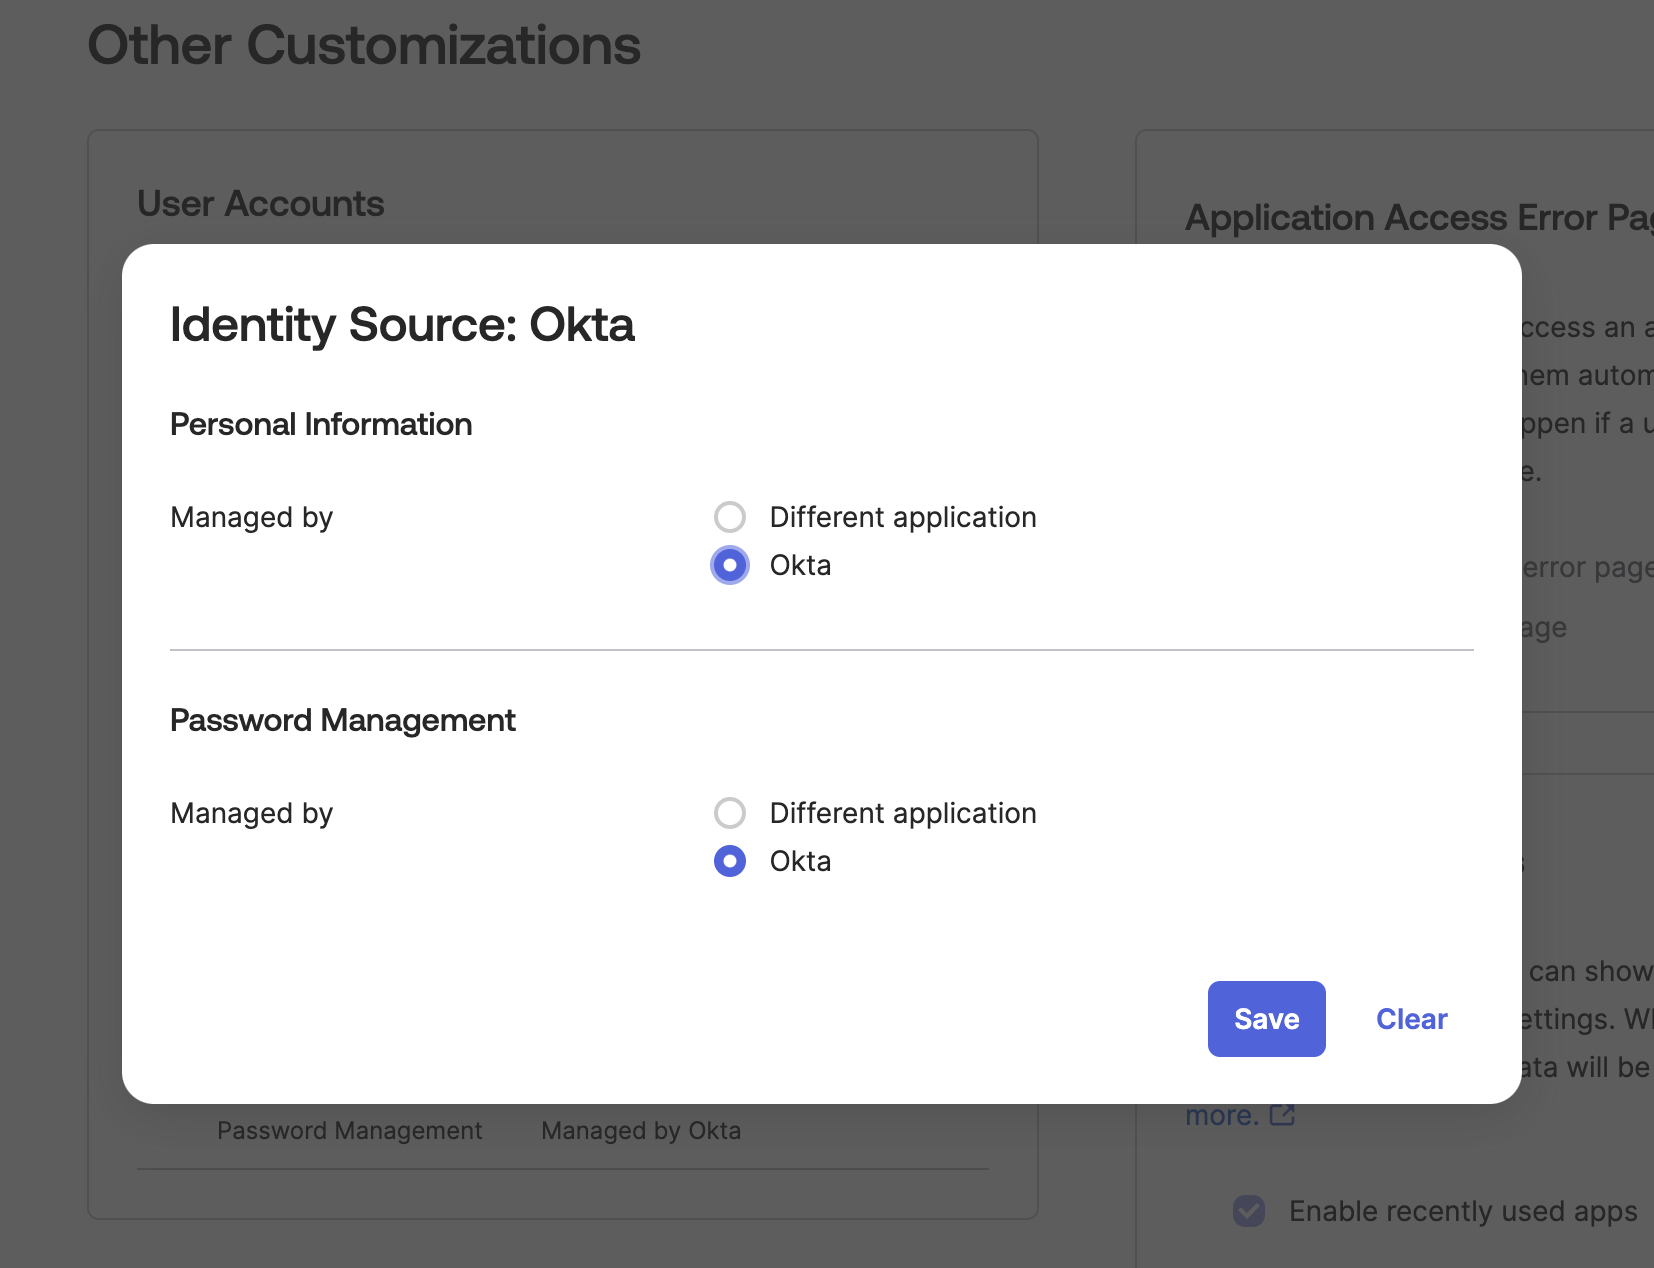Click the 'Enable recently used apps' label
1654x1268 pixels.
coord(1462,1211)
